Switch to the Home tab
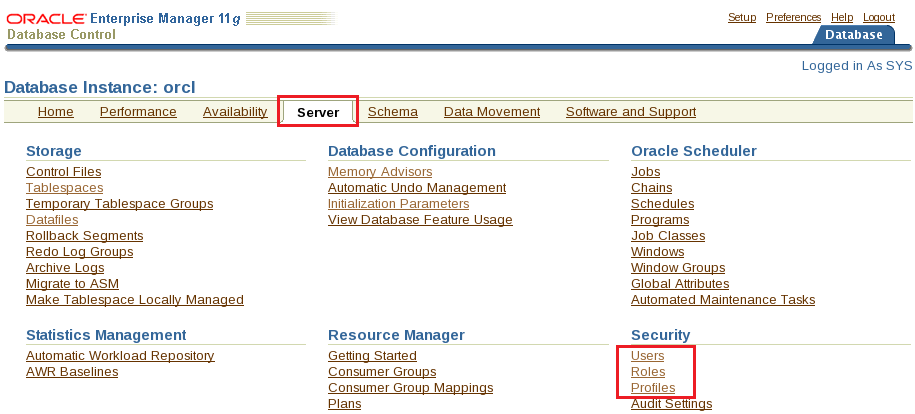Screen dimensions: 915x414 click(x=55, y=112)
